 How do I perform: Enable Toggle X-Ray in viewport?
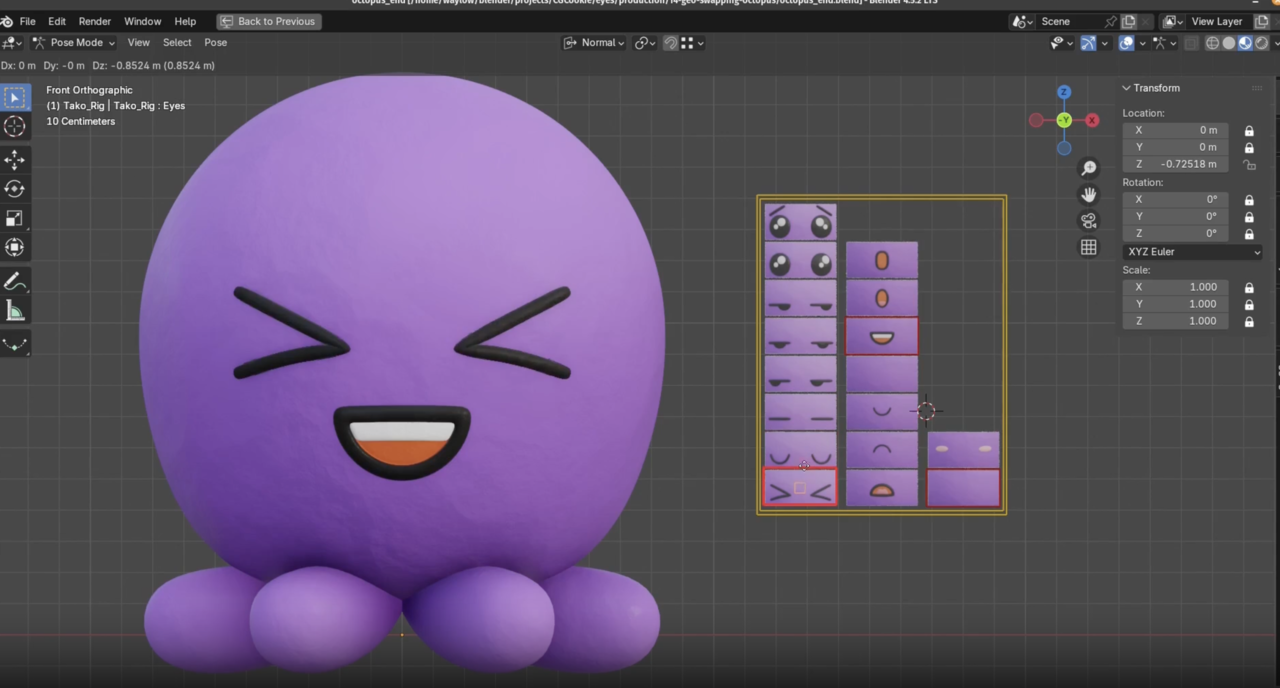(x=1190, y=42)
